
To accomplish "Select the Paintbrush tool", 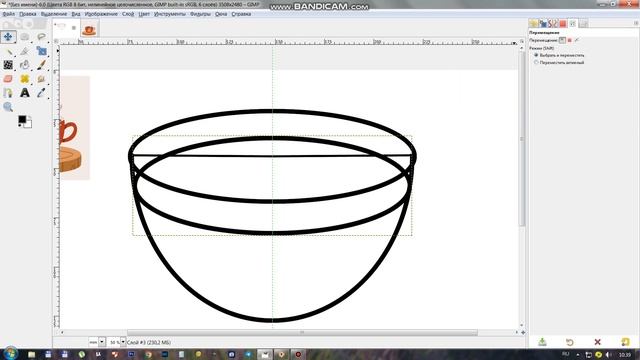I will tap(41, 65).
